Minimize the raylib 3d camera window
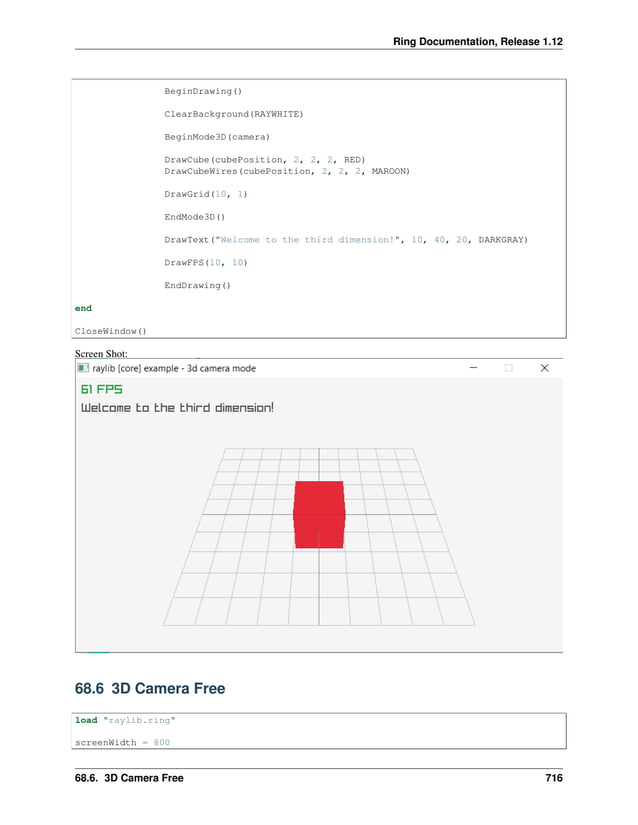This screenshot has height=825, width=638. coord(473,368)
